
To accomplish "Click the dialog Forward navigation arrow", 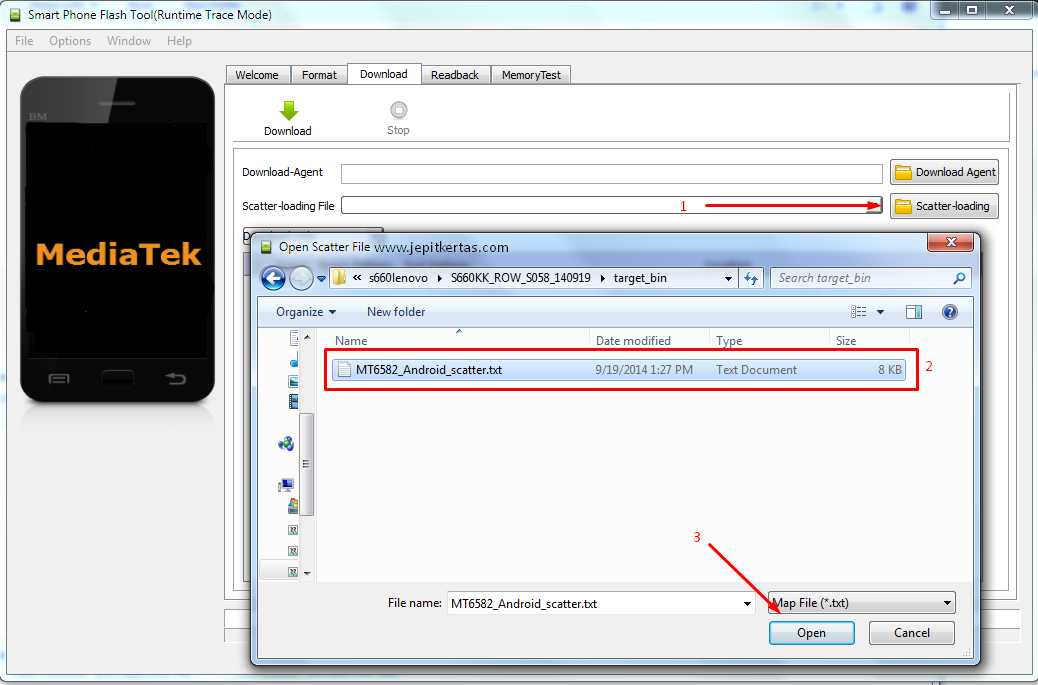I will (301, 278).
